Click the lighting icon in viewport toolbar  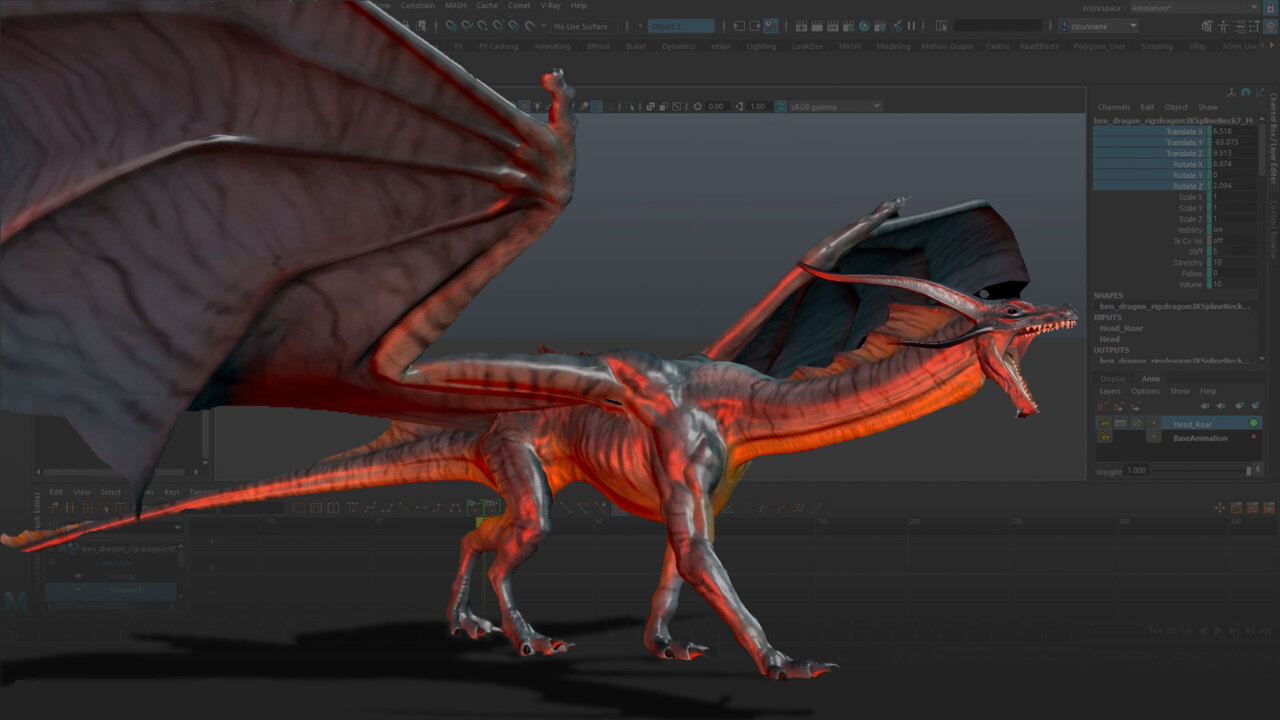click(537, 105)
